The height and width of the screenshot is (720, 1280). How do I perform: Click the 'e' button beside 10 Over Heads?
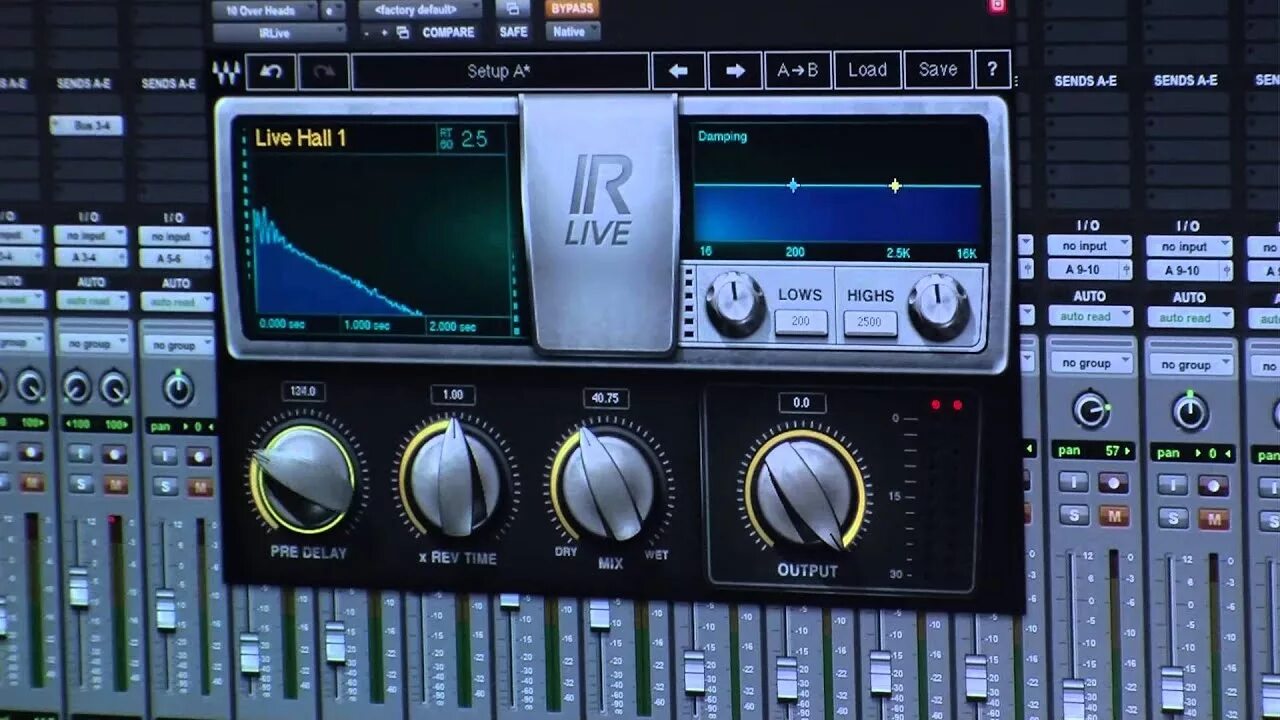332,10
